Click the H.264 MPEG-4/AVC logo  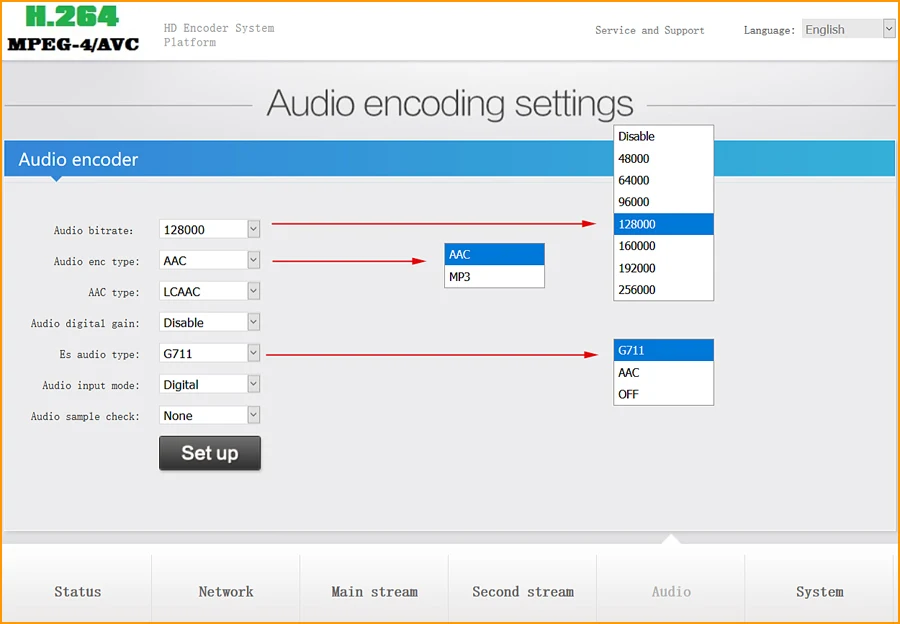(73, 29)
